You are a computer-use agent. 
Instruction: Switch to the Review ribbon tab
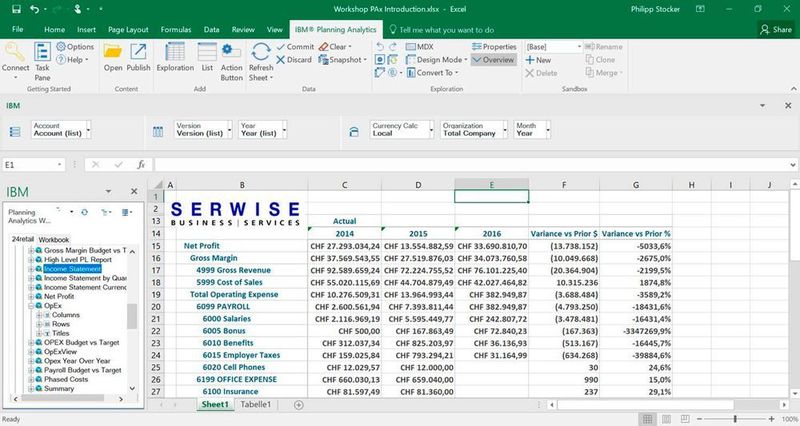tap(243, 30)
